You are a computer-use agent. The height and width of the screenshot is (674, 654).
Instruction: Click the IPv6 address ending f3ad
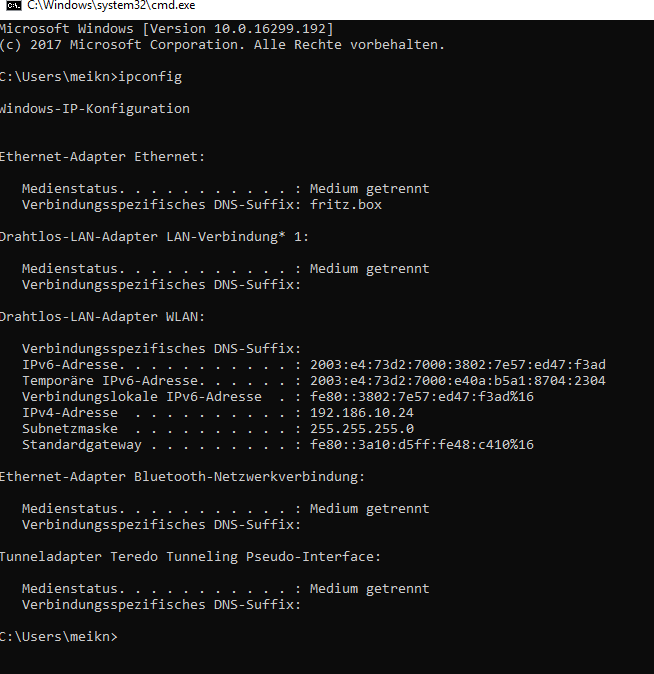click(457, 365)
